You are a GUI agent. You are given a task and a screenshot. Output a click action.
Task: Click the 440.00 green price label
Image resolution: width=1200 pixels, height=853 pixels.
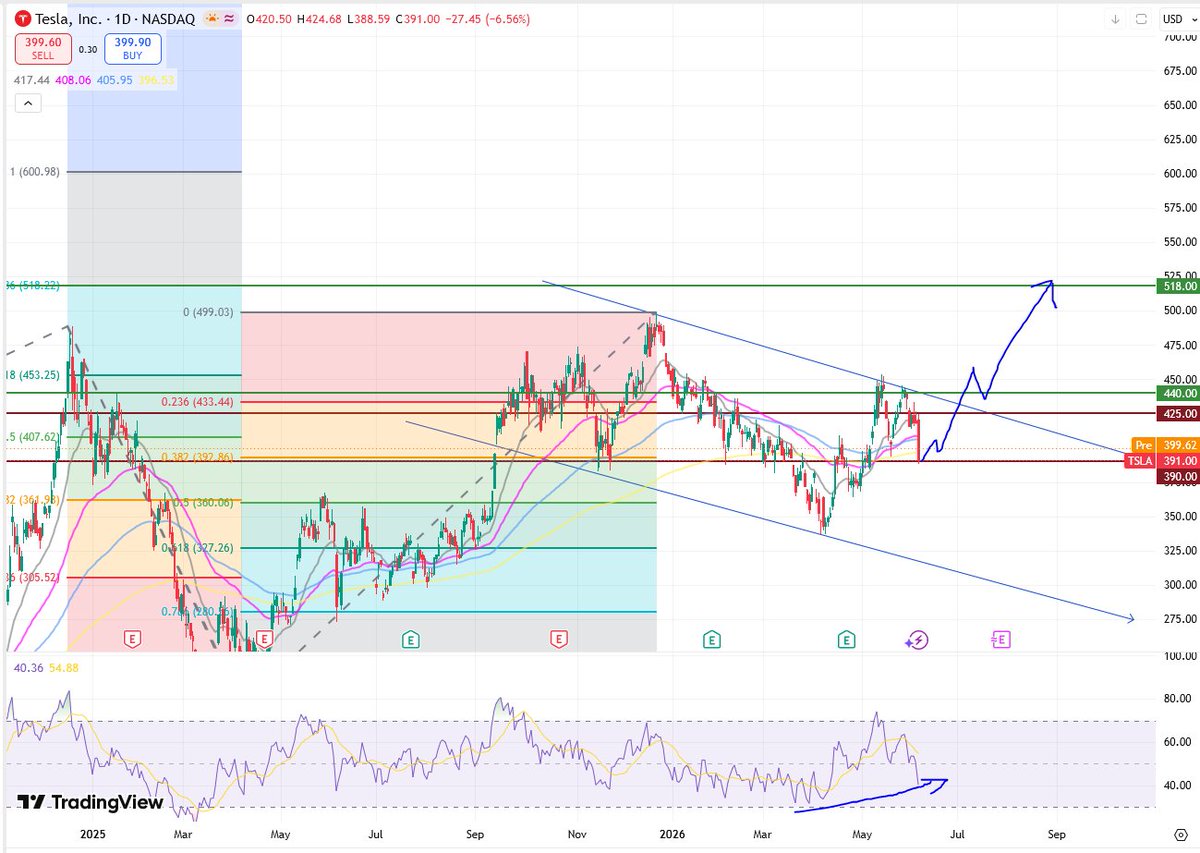(1178, 394)
